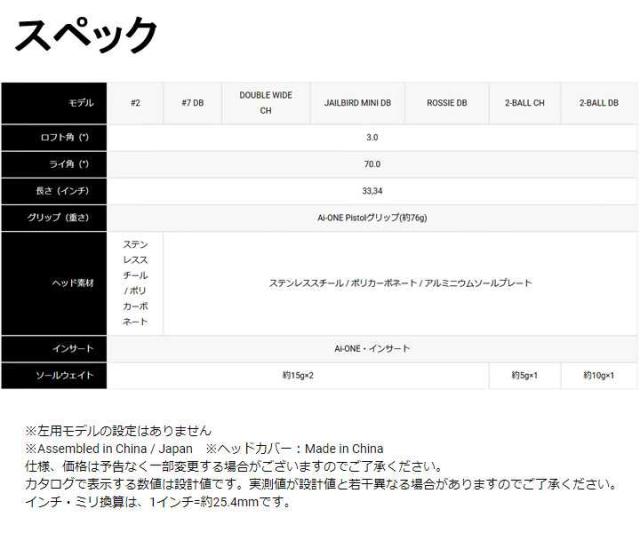Screen dimensions: 640x533
Task: Click the Ai-ONE Pistolグリップ cell
Action: pyautogui.click(x=372, y=217)
